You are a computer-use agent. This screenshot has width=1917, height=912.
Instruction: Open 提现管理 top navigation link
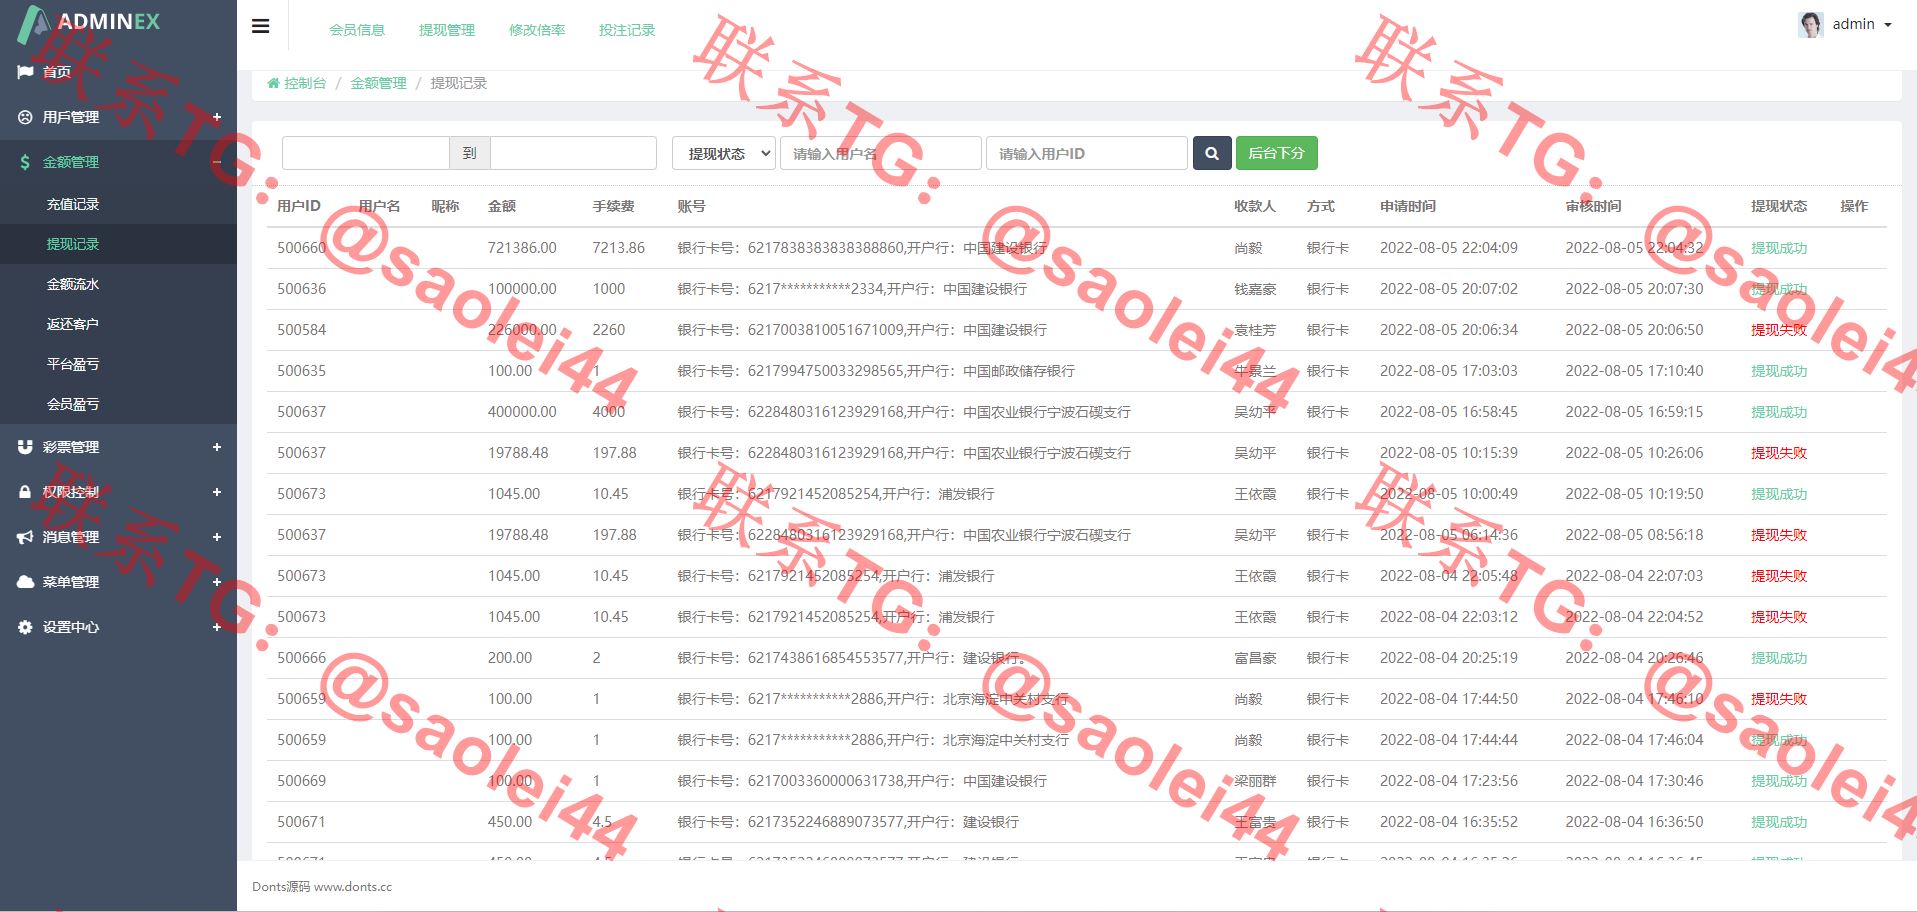(447, 30)
